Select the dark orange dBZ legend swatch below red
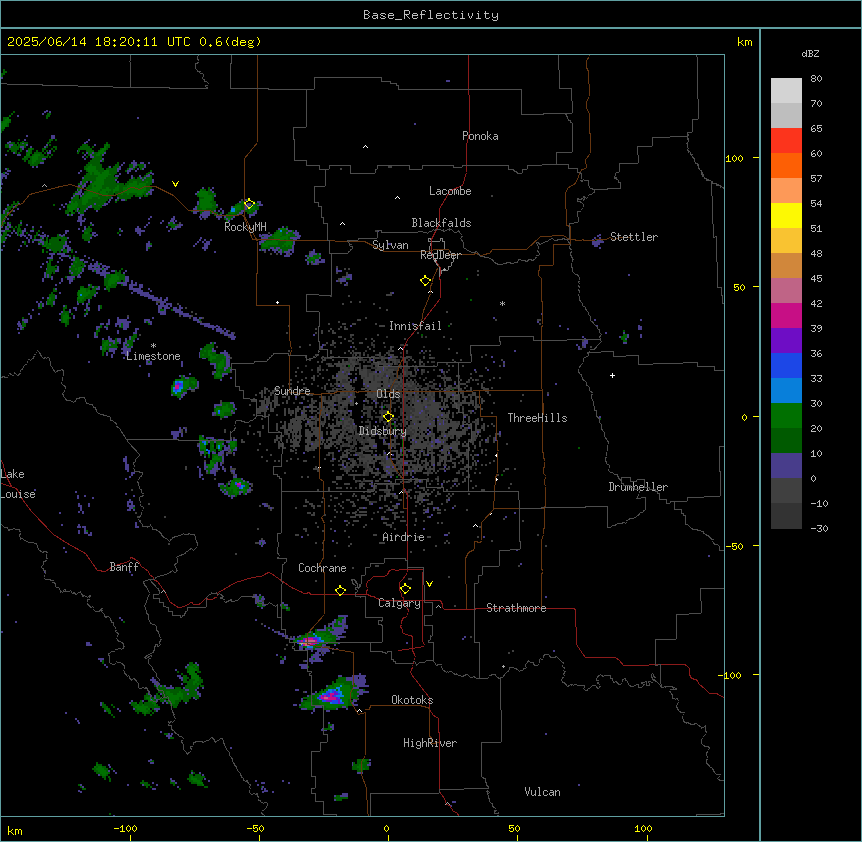The width and height of the screenshot is (862, 842). (x=786, y=165)
